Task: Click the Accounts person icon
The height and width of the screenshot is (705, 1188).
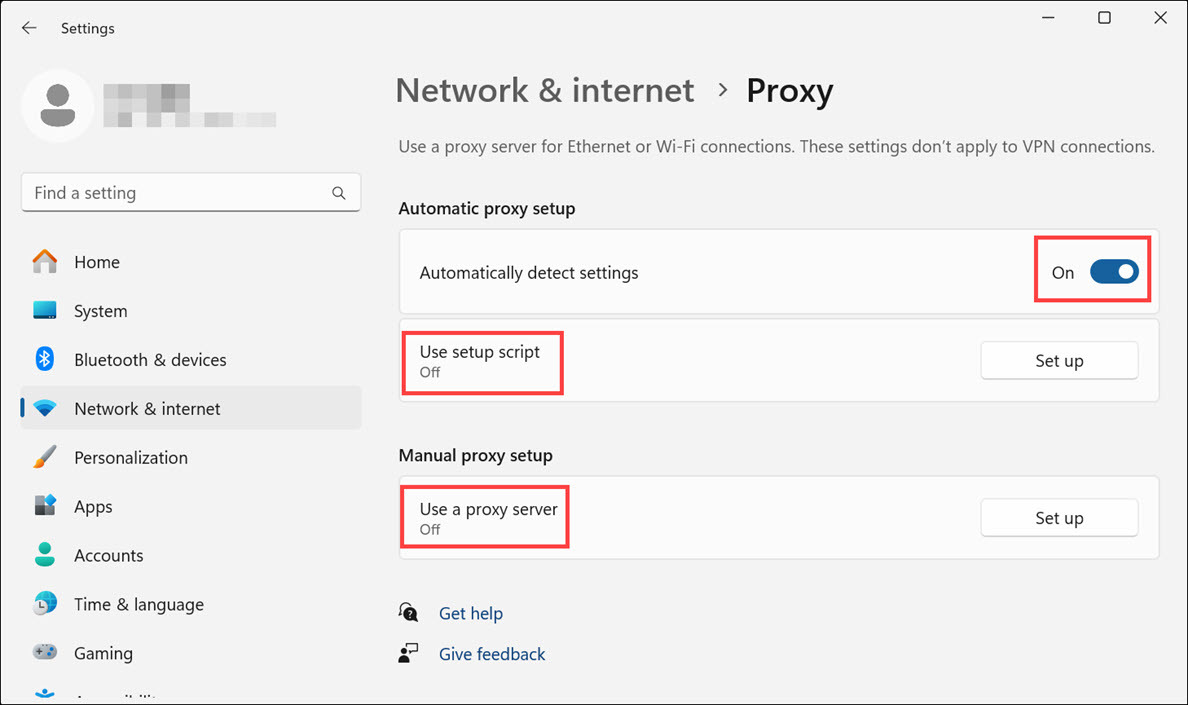Action: coord(45,555)
